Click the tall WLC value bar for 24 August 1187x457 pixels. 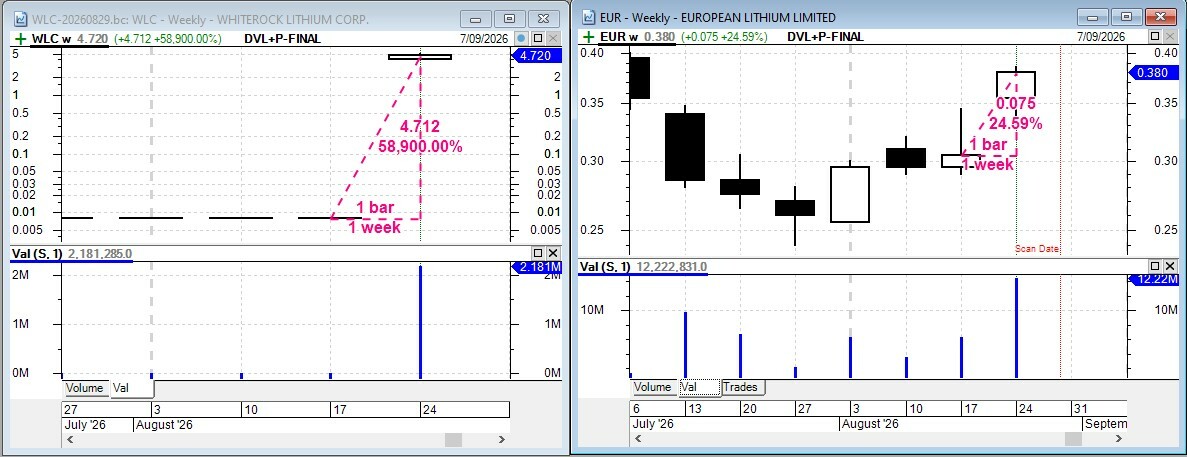pyautogui.click(x=420, y=322)
